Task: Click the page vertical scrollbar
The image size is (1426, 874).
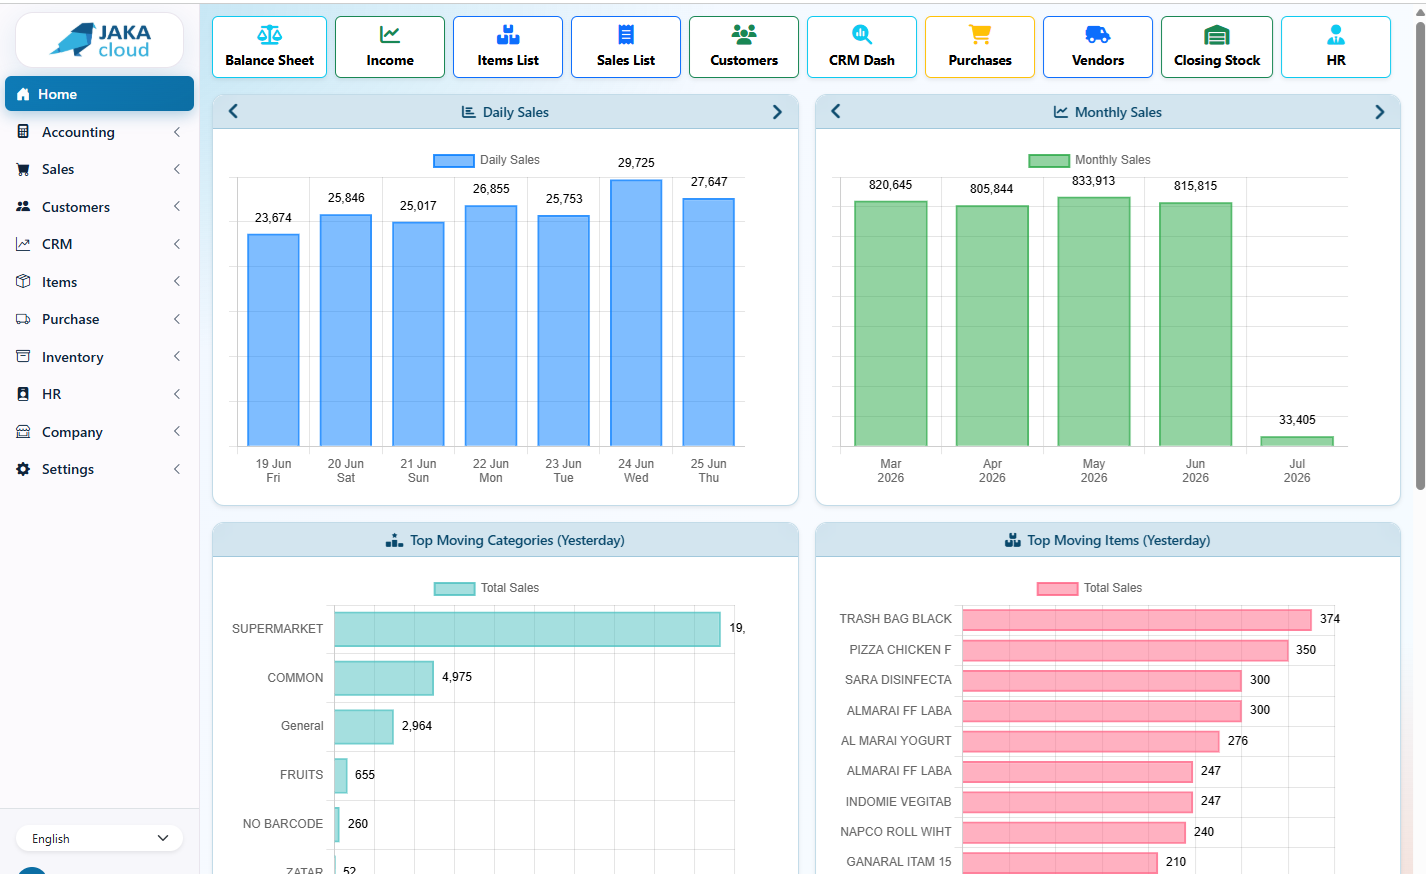Action: 1420,255
